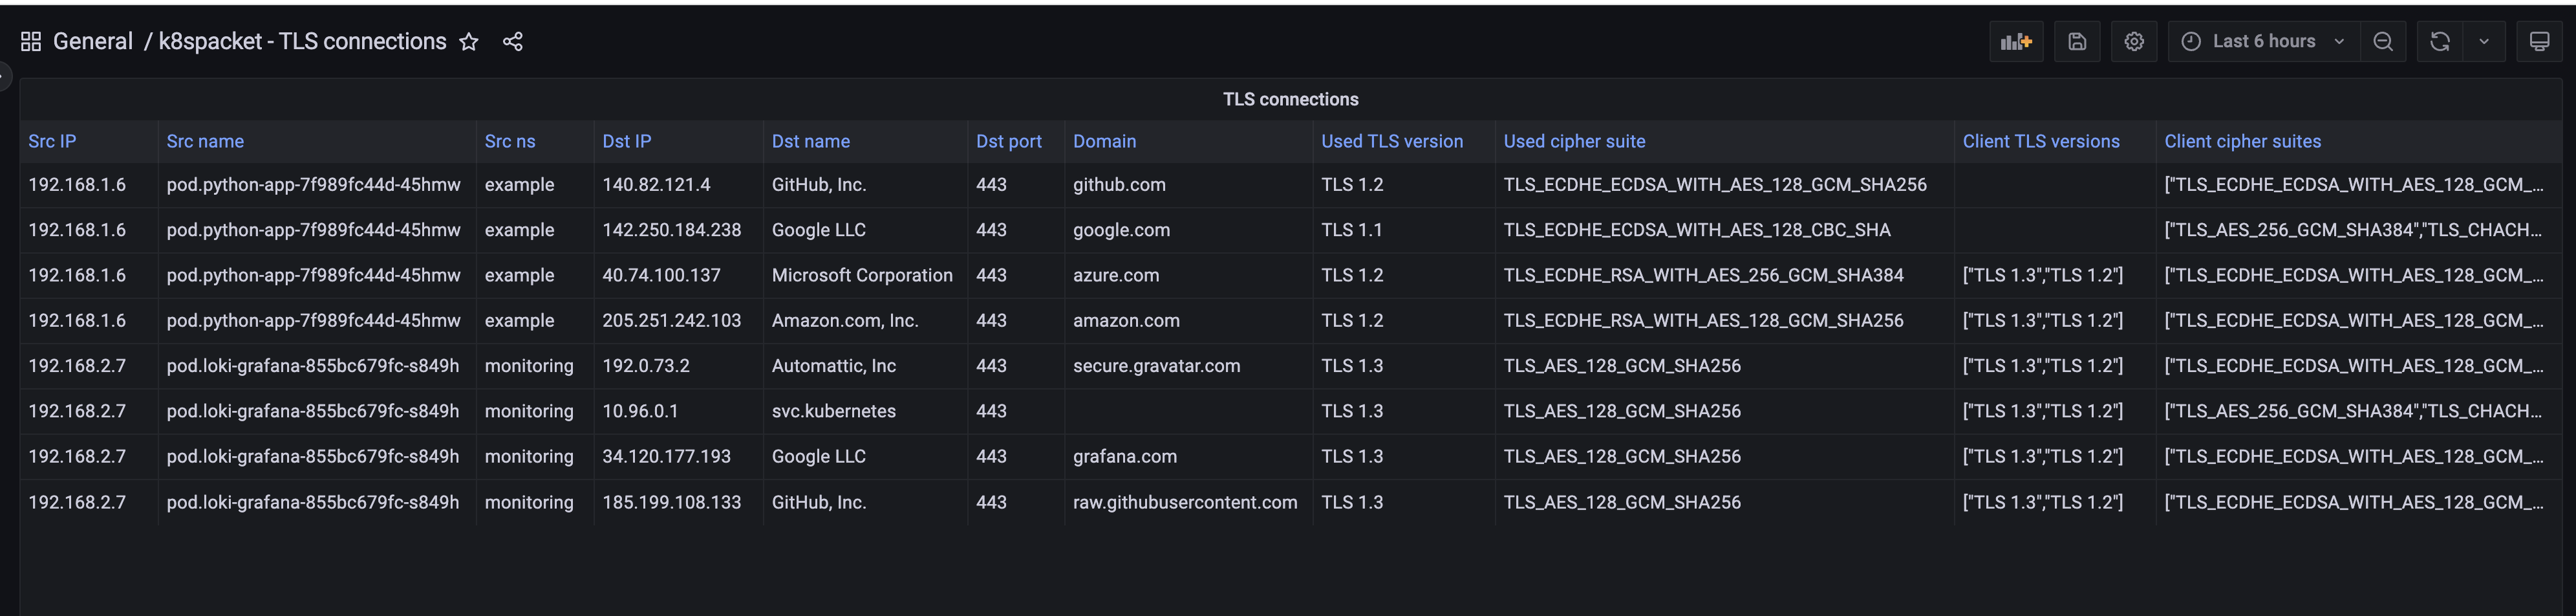The height and width of the screenshot is (616, 2576).
Task: Select the 185.199.108.133 Dst IP cell
Action: coord(678,502)
